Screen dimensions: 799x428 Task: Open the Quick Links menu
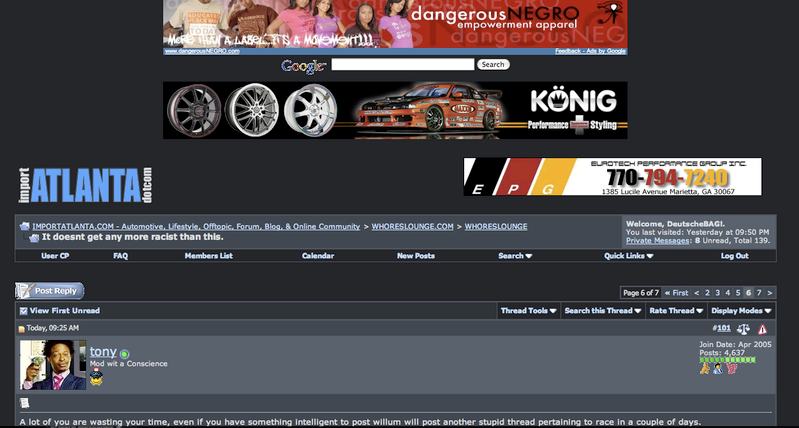[628, 256]
